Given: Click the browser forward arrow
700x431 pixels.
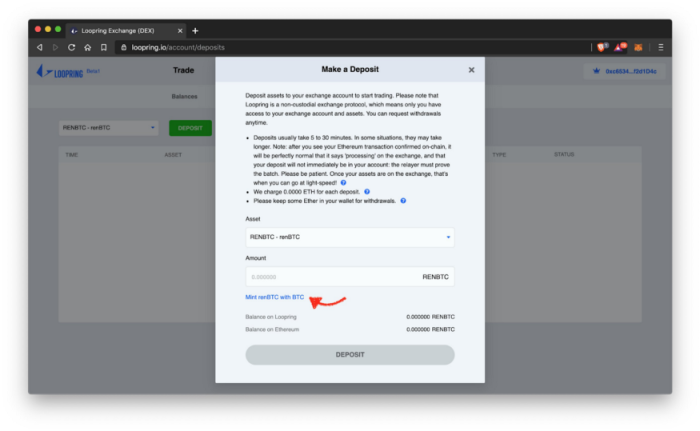Looking at the screenshot, I should pos(55,47).
